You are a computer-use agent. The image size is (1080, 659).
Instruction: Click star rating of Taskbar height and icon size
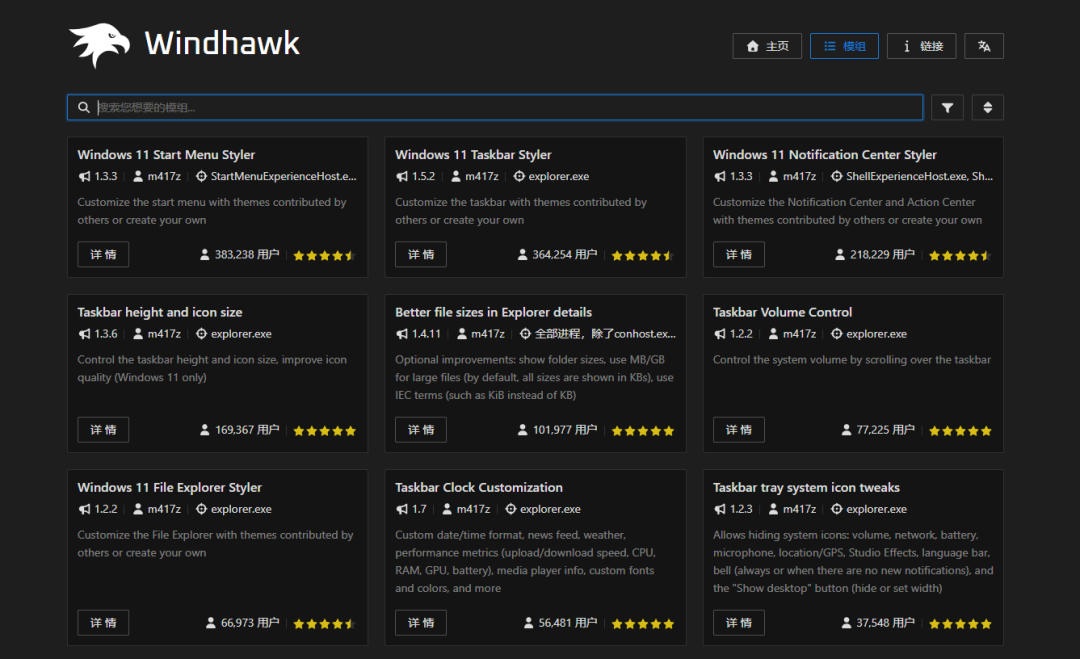click(x=324, y=431)
